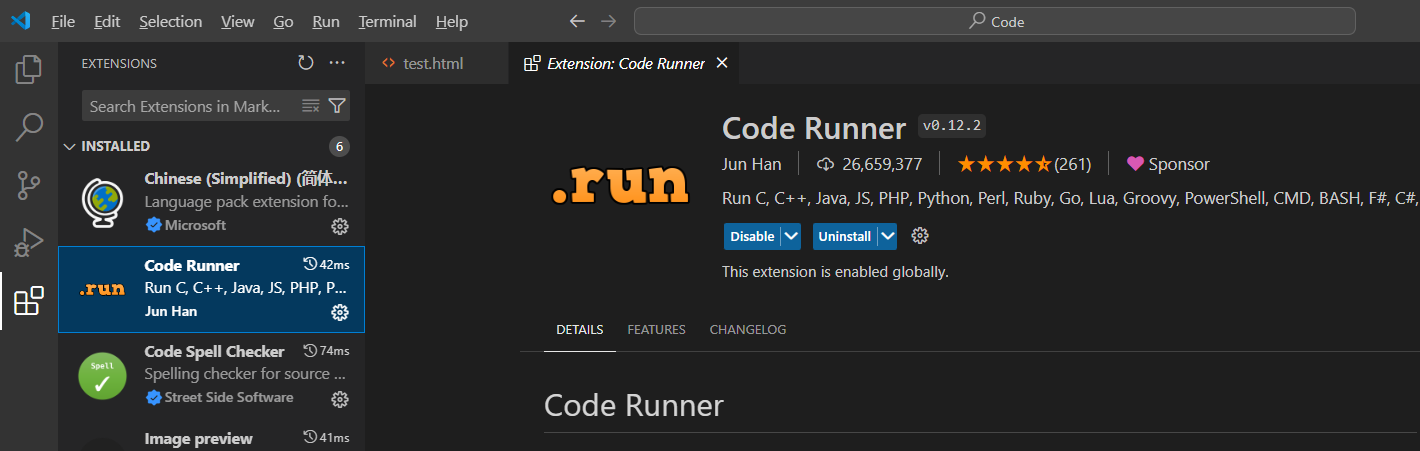Image resolution: width=1420 pixels, height=451 pixels.
Task: Open the Terminal menu
Action: coord(387,21)
